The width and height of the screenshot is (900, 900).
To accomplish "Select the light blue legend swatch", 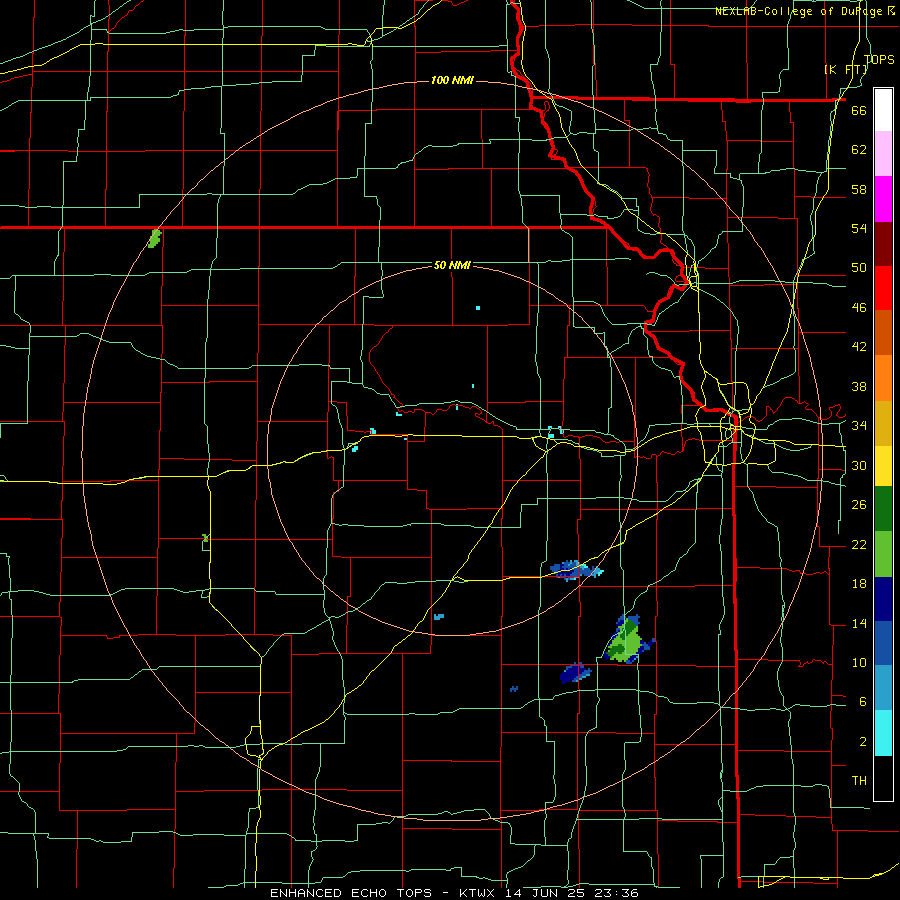I will pyautogui.click(x=883, y=688).
